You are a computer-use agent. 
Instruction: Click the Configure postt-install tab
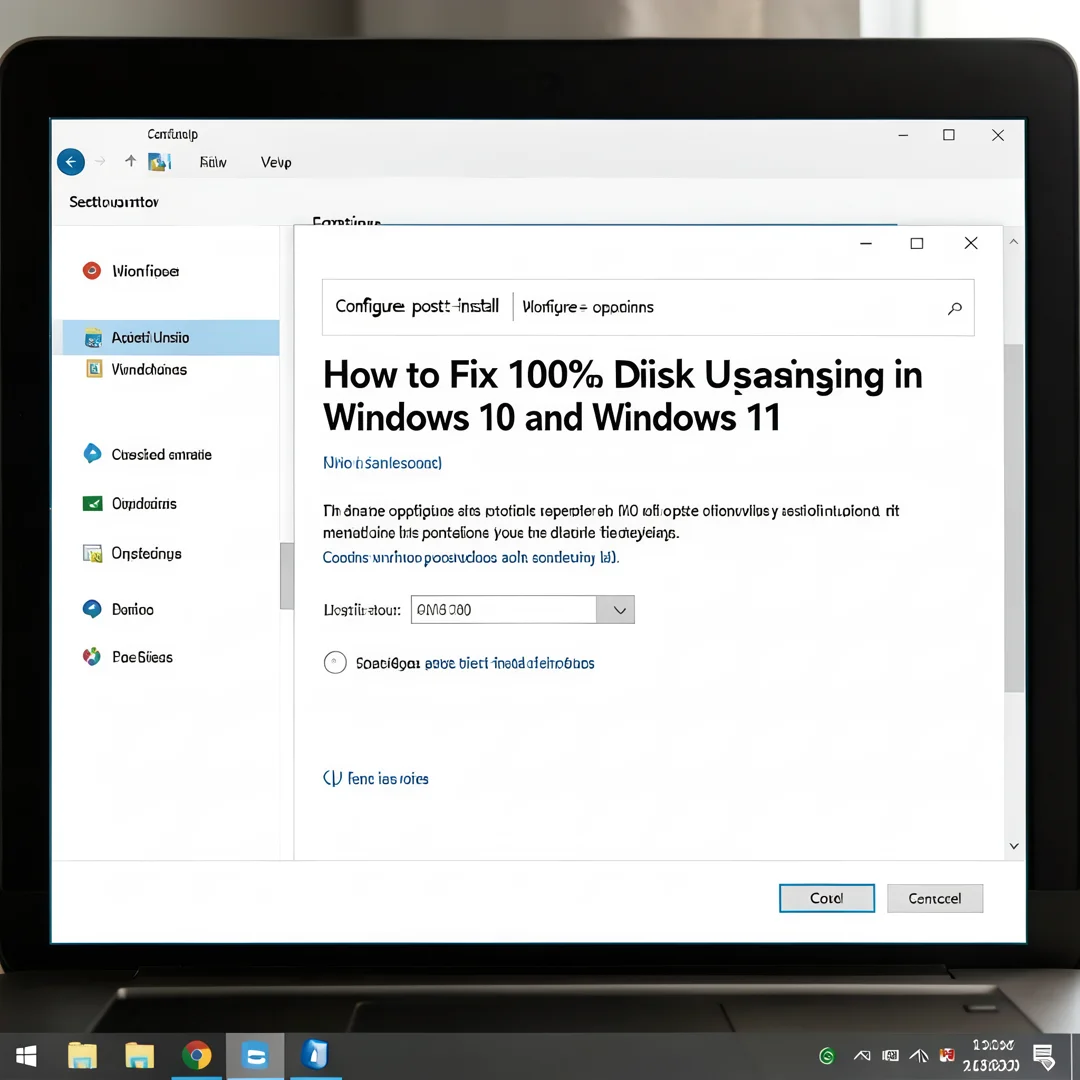(417, 307)
